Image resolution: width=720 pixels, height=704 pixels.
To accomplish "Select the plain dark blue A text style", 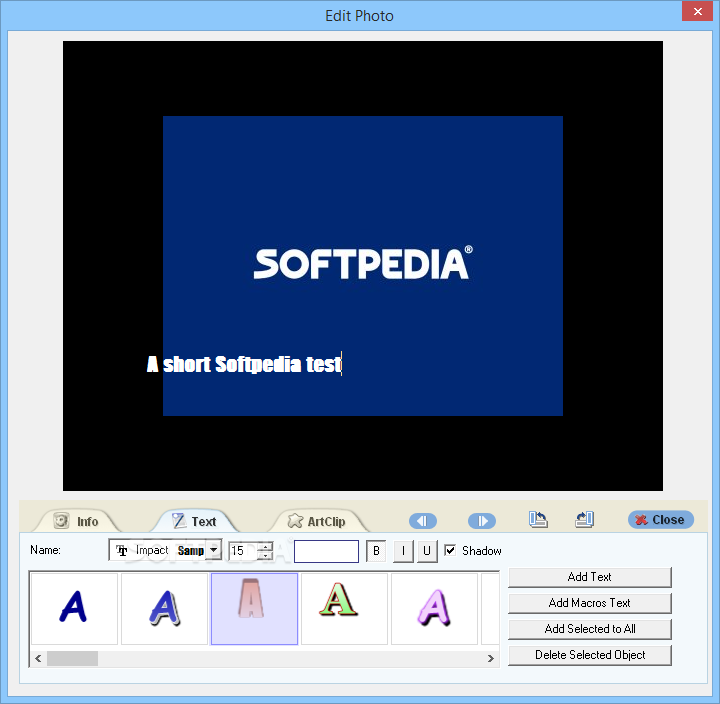I will (74, 608).
